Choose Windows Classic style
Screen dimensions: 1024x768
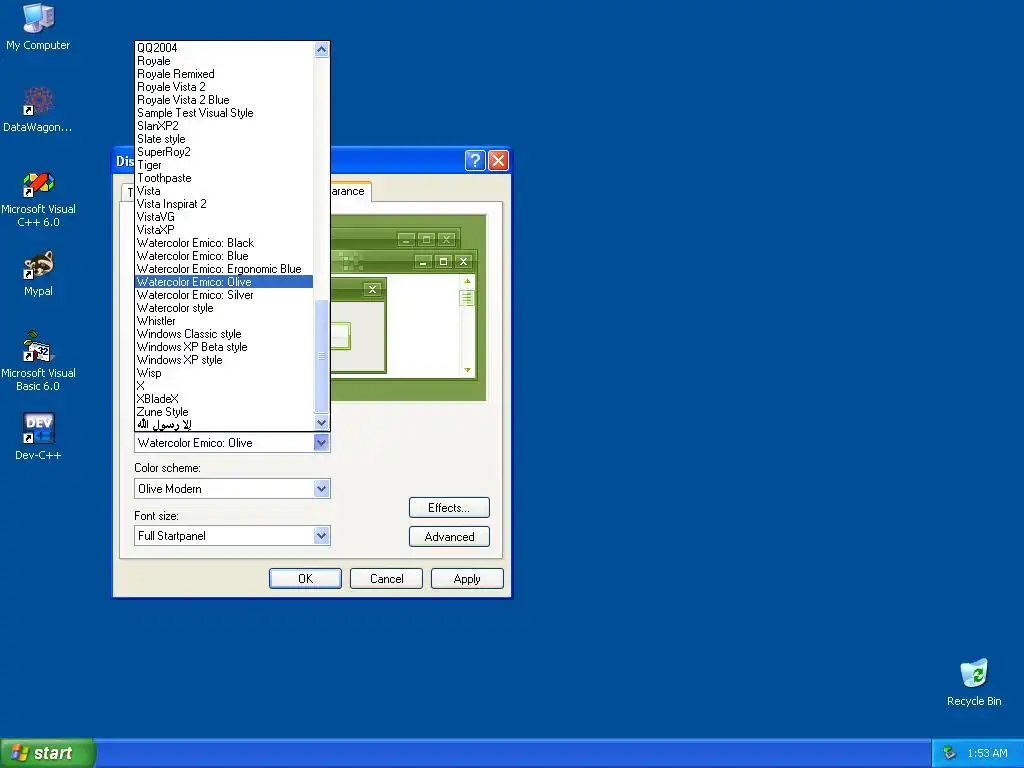tap(224, 334)
